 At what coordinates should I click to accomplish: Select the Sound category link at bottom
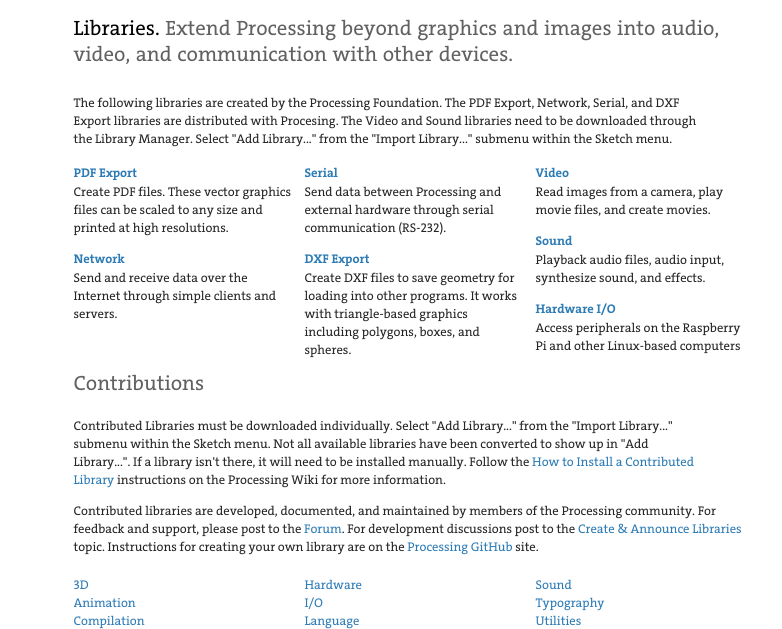coord(553,585)
